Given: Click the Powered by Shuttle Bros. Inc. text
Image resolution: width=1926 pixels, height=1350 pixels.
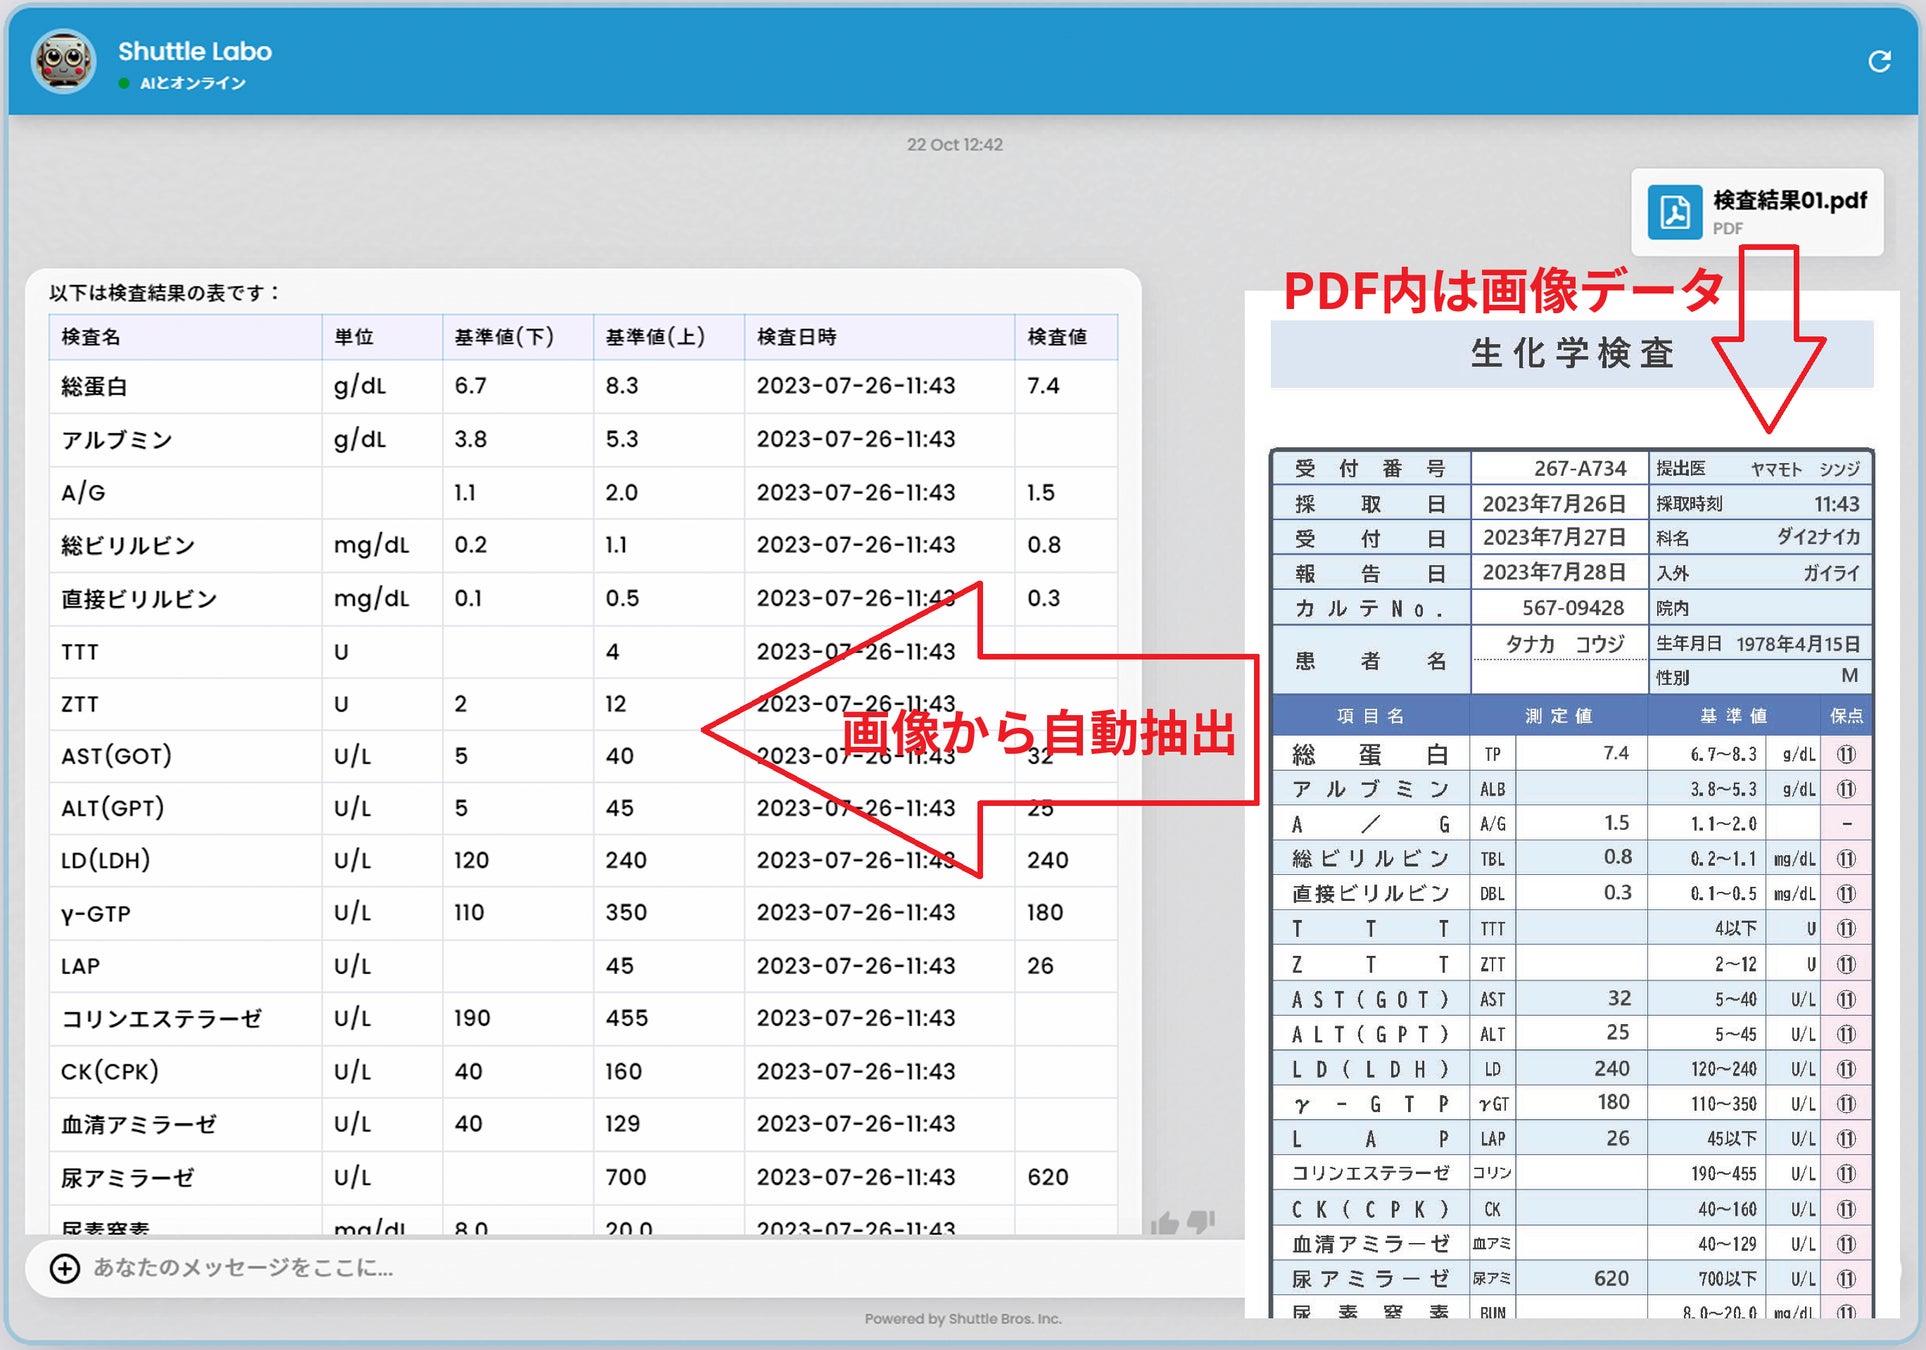Looking at the screenshot, I should click(962, 1319).
